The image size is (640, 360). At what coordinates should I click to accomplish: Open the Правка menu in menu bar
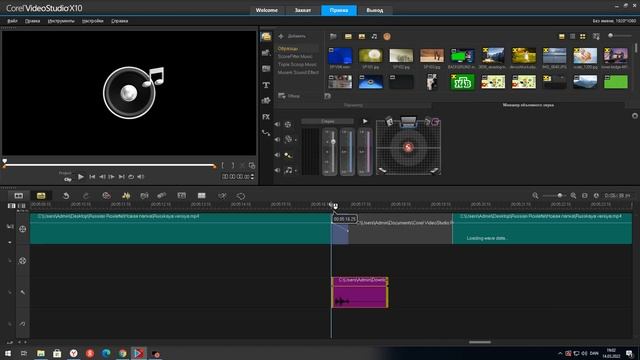click(x=32, y=21)
